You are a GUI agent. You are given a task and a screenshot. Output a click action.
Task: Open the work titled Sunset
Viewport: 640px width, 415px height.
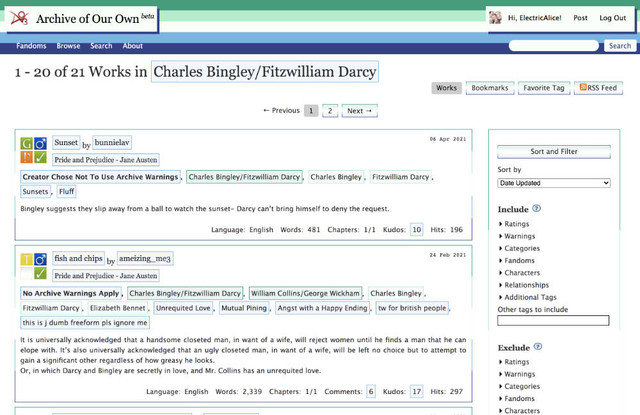pyautogui.click(x=66, y=142)
